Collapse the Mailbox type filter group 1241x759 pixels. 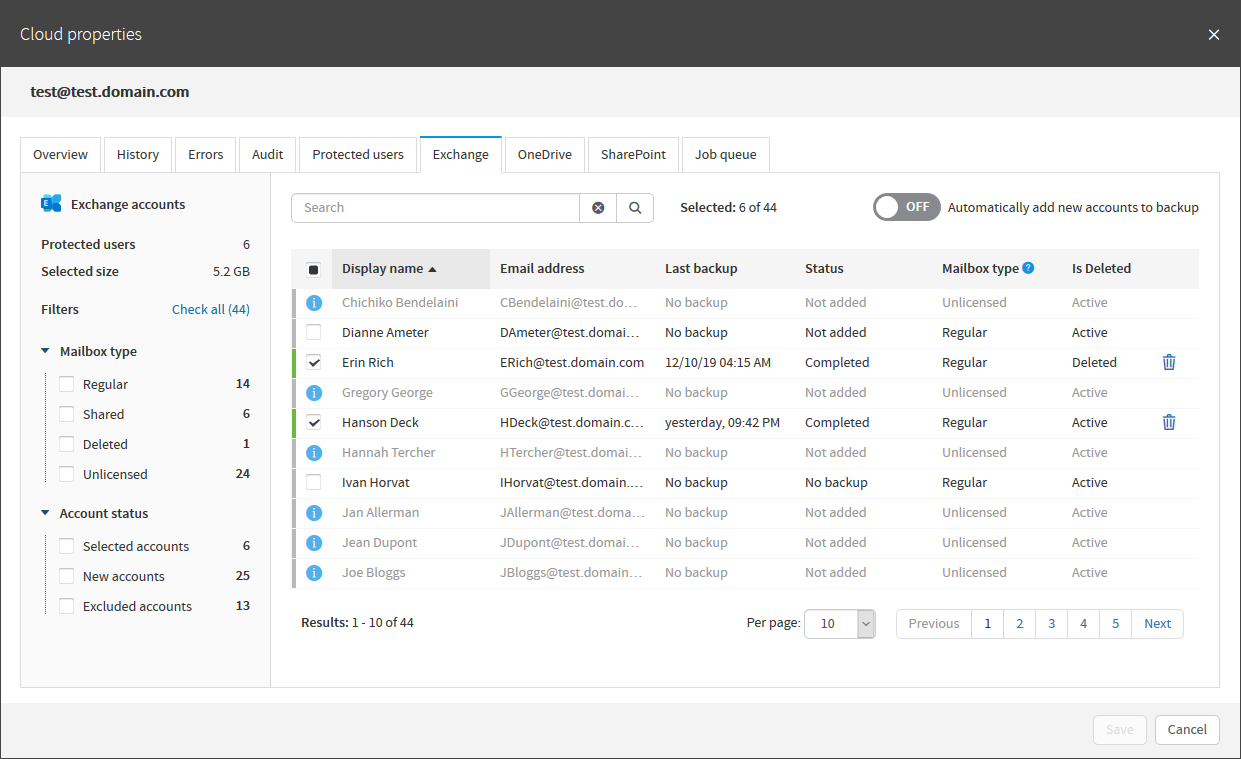point(45,351)
